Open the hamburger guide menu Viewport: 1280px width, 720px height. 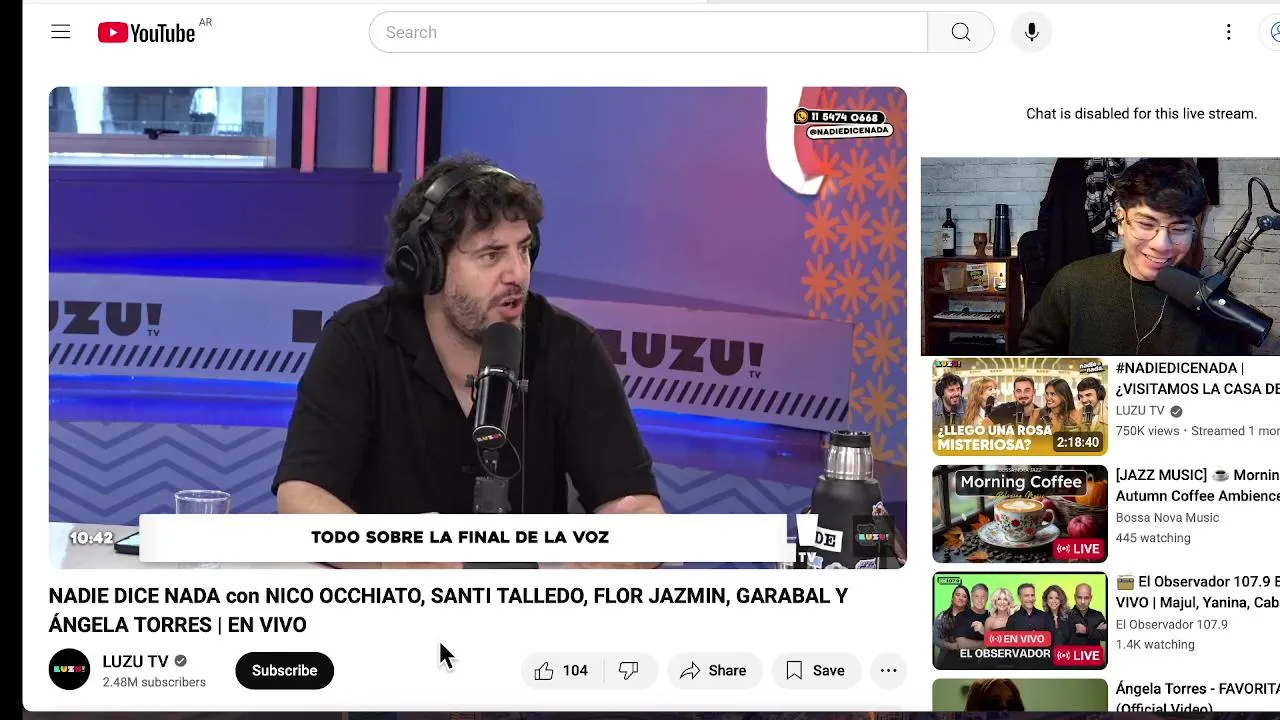(61, 32)
